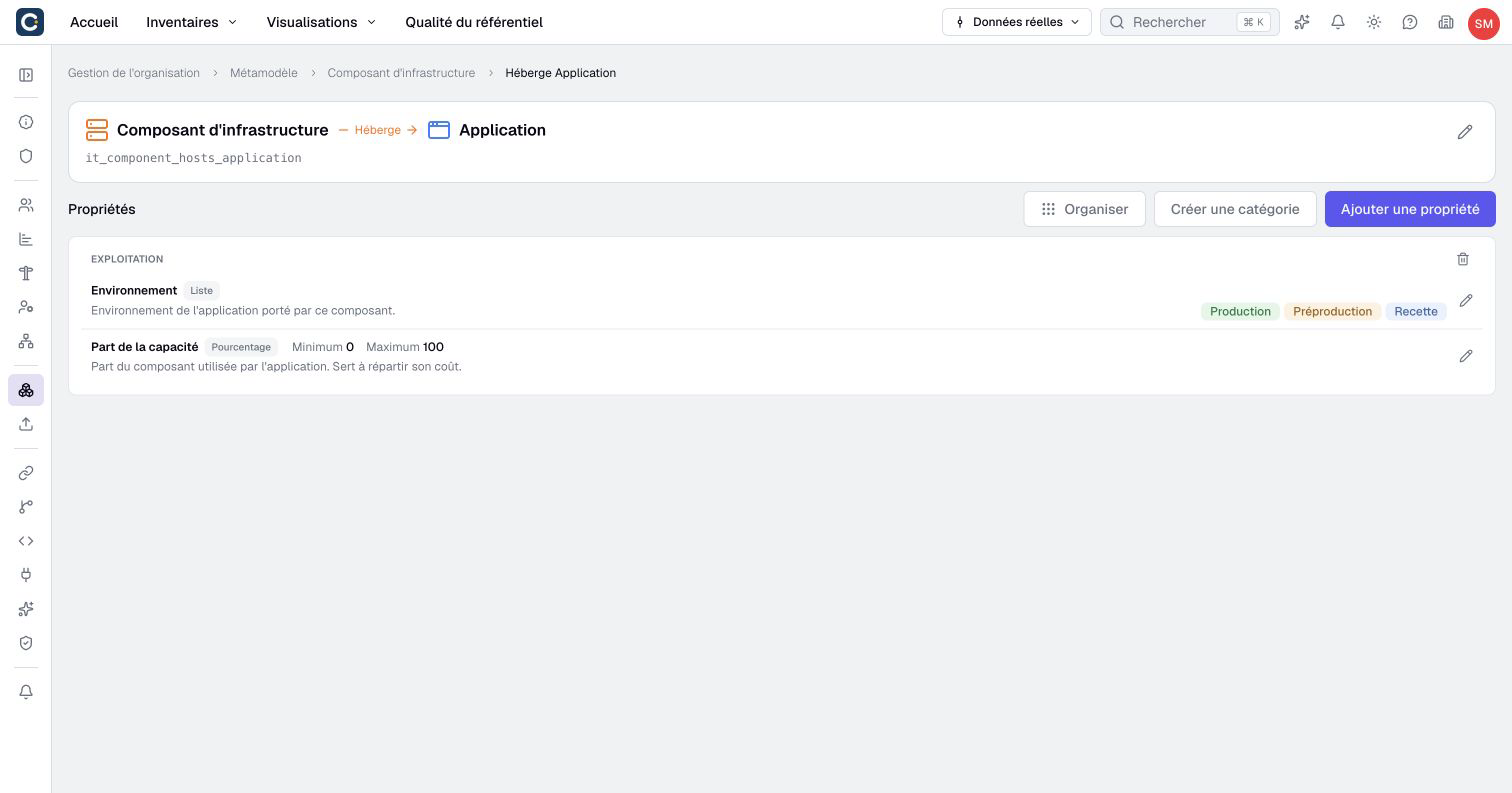Click the bell icon in the top bar

coord(1338,22)
